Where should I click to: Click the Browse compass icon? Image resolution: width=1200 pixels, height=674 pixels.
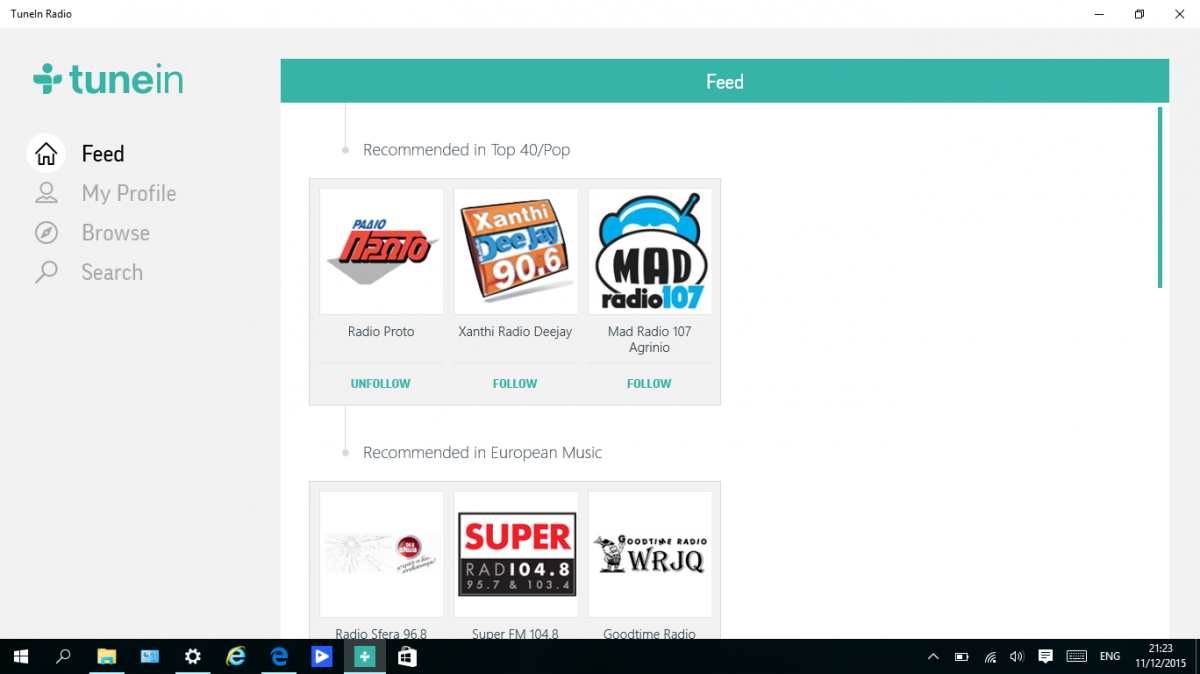pos(46,233)
